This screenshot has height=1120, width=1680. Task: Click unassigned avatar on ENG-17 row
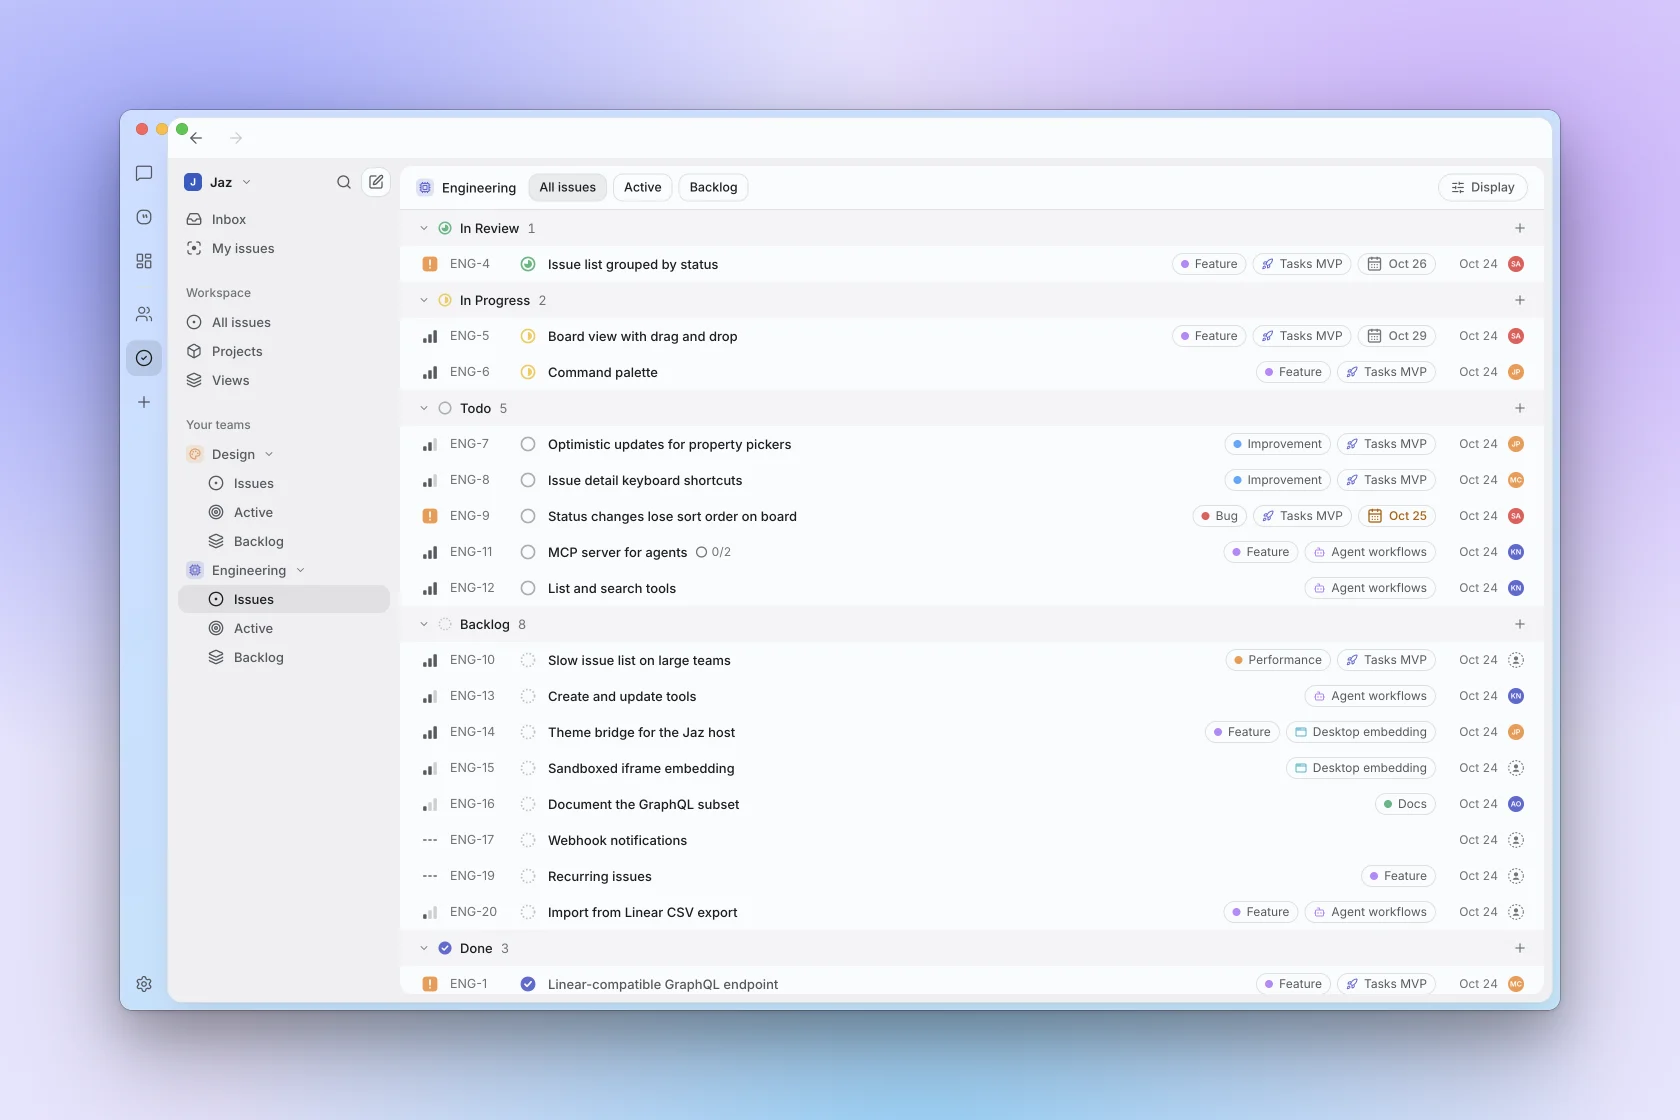(1516, 840)
